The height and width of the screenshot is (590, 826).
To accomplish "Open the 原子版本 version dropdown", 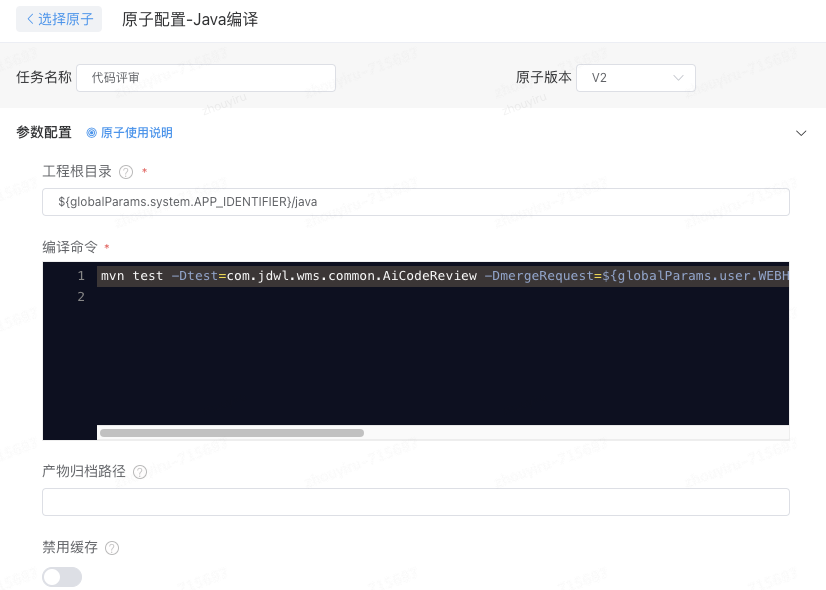I will point(636,77).
